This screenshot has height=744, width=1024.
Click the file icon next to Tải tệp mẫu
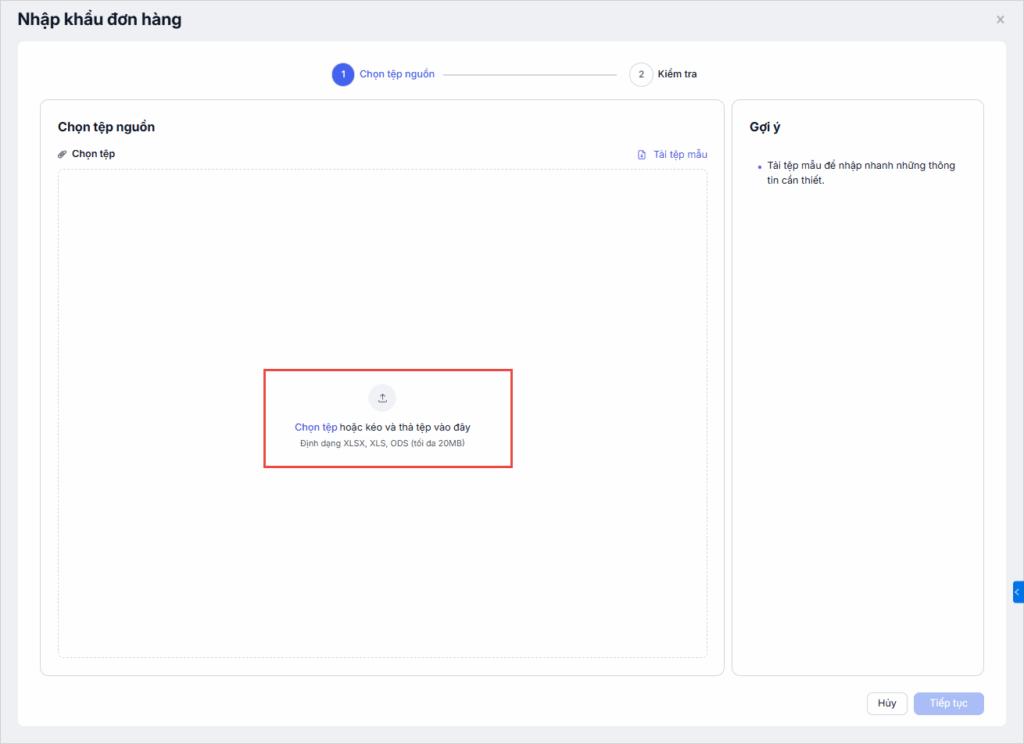pyautogui.click(x=642, y=155)
